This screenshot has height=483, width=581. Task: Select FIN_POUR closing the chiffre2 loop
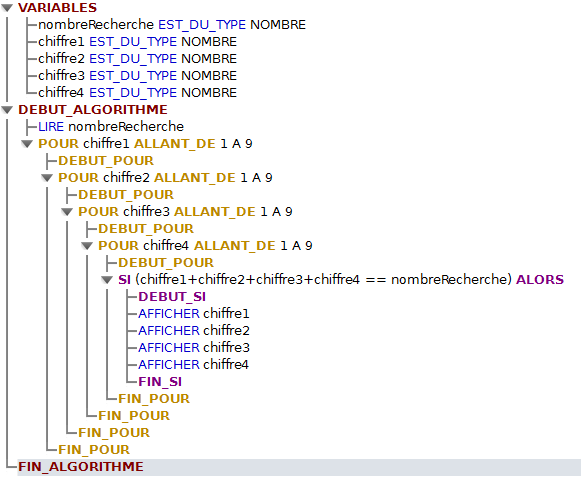[x=114, y=433]
